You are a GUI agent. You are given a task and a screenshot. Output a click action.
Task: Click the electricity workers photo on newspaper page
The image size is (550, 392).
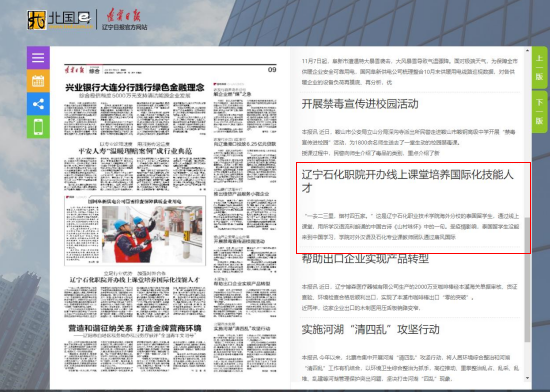(x=152, y=234)
